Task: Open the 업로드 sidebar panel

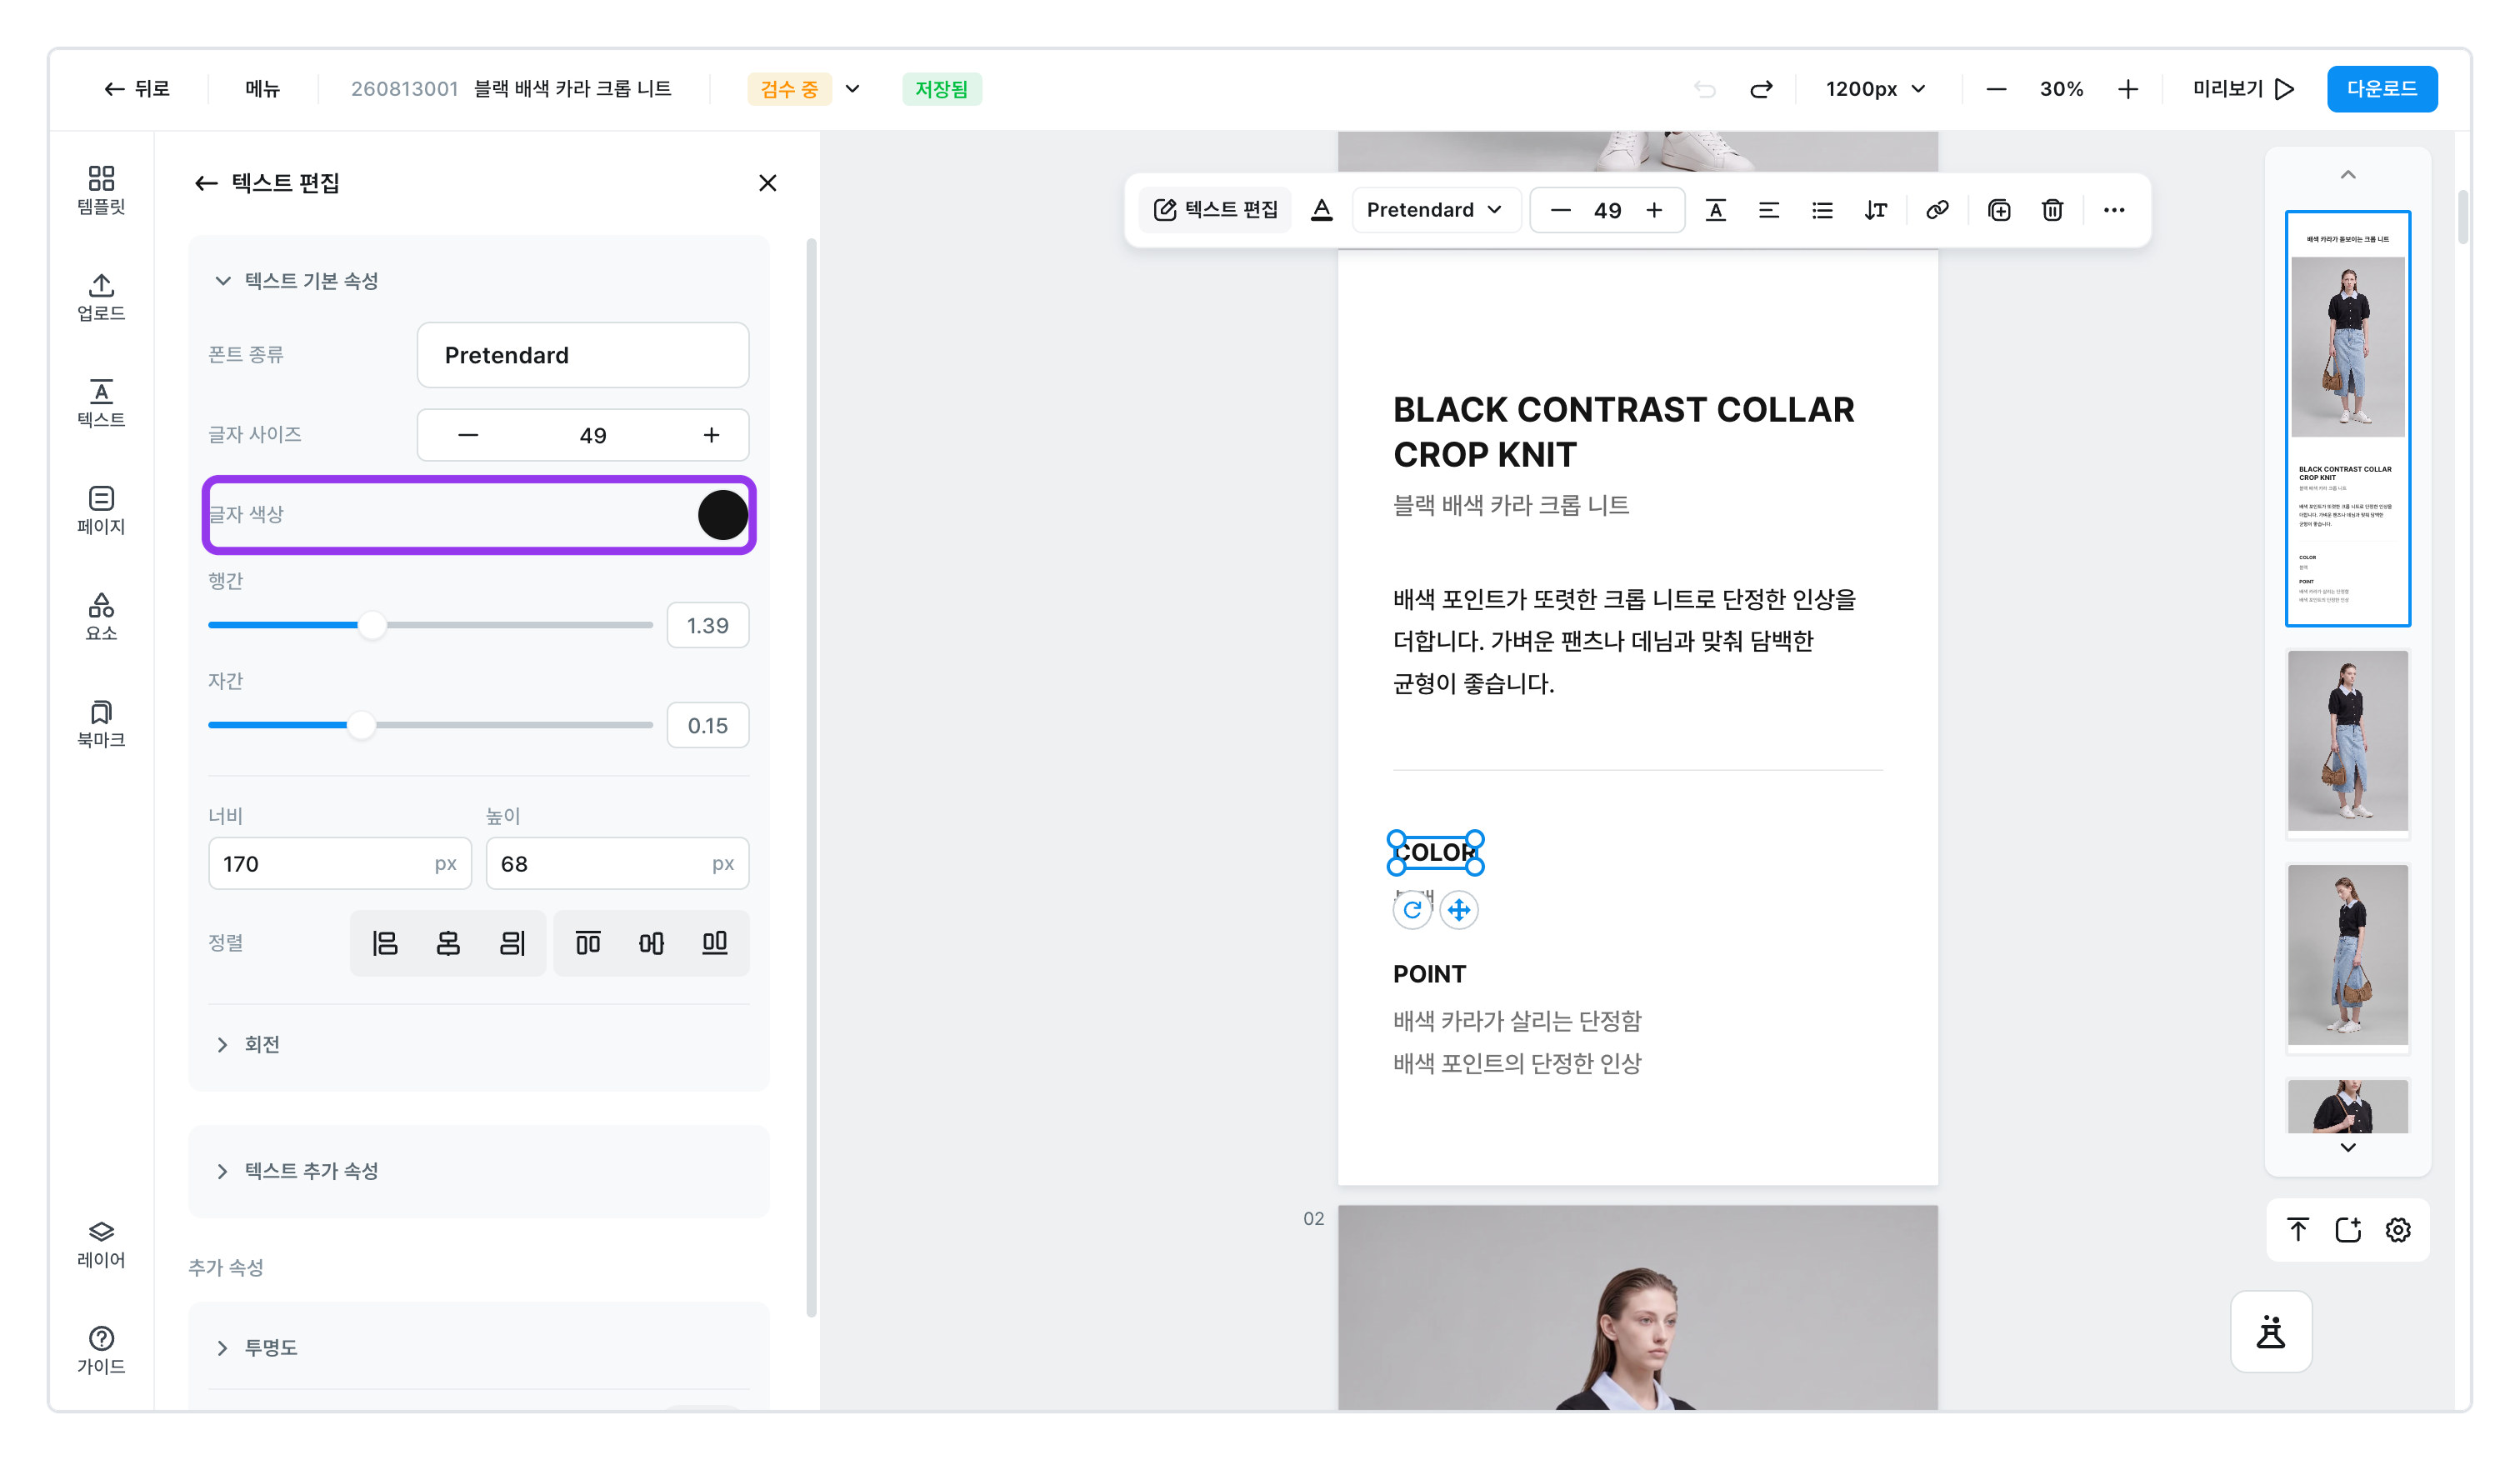Action: [101, 297]
